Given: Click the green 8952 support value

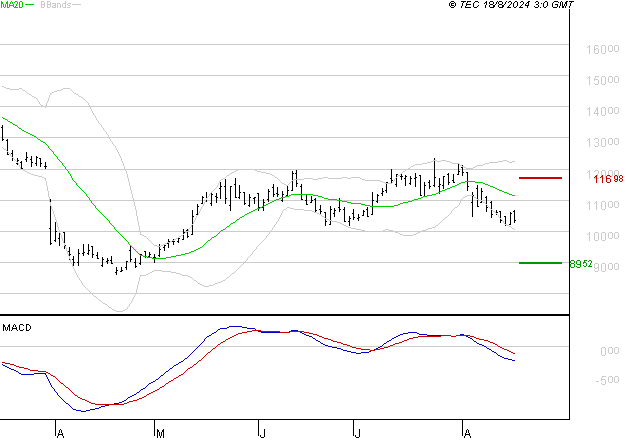Looking at the screenshot, I should [581, 264].
